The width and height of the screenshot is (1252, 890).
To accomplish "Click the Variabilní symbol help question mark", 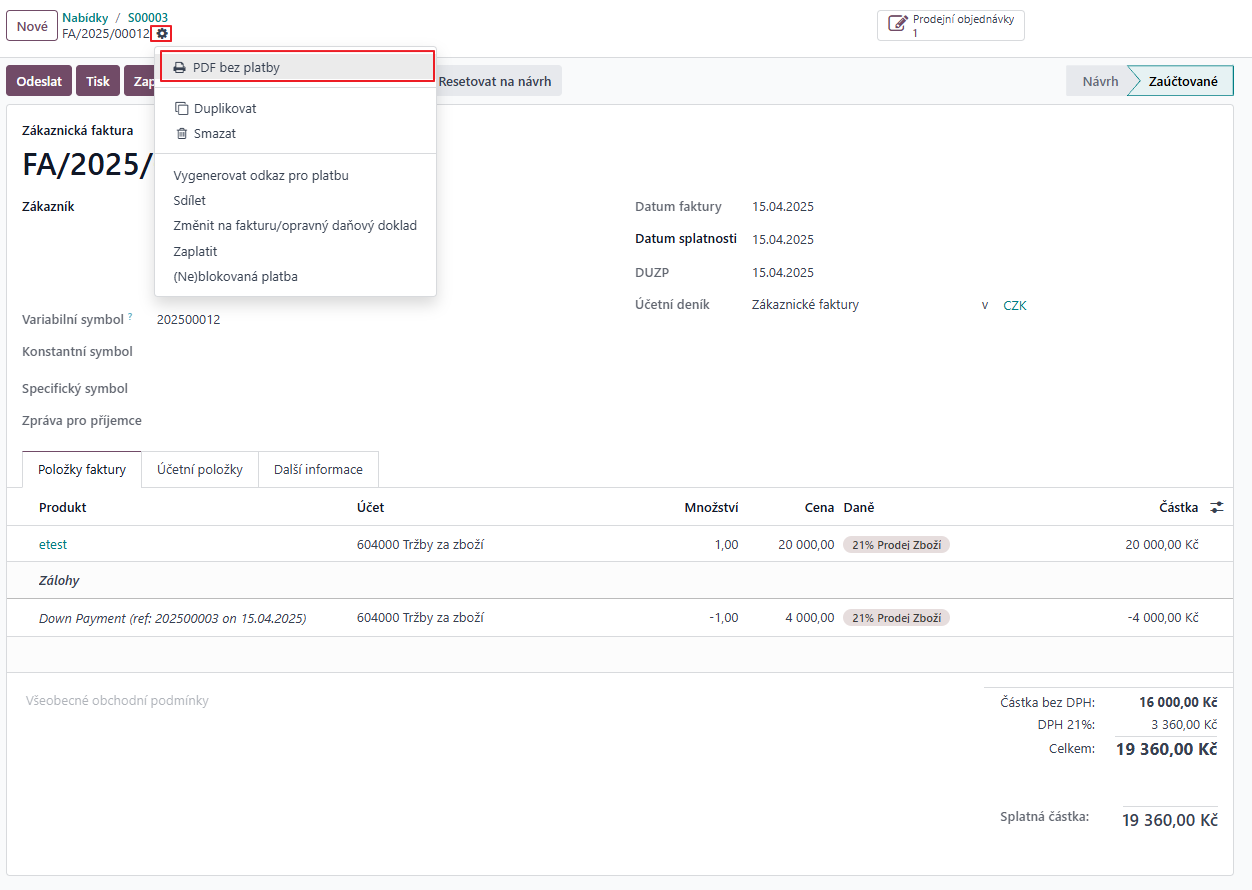I will (130, 317).
